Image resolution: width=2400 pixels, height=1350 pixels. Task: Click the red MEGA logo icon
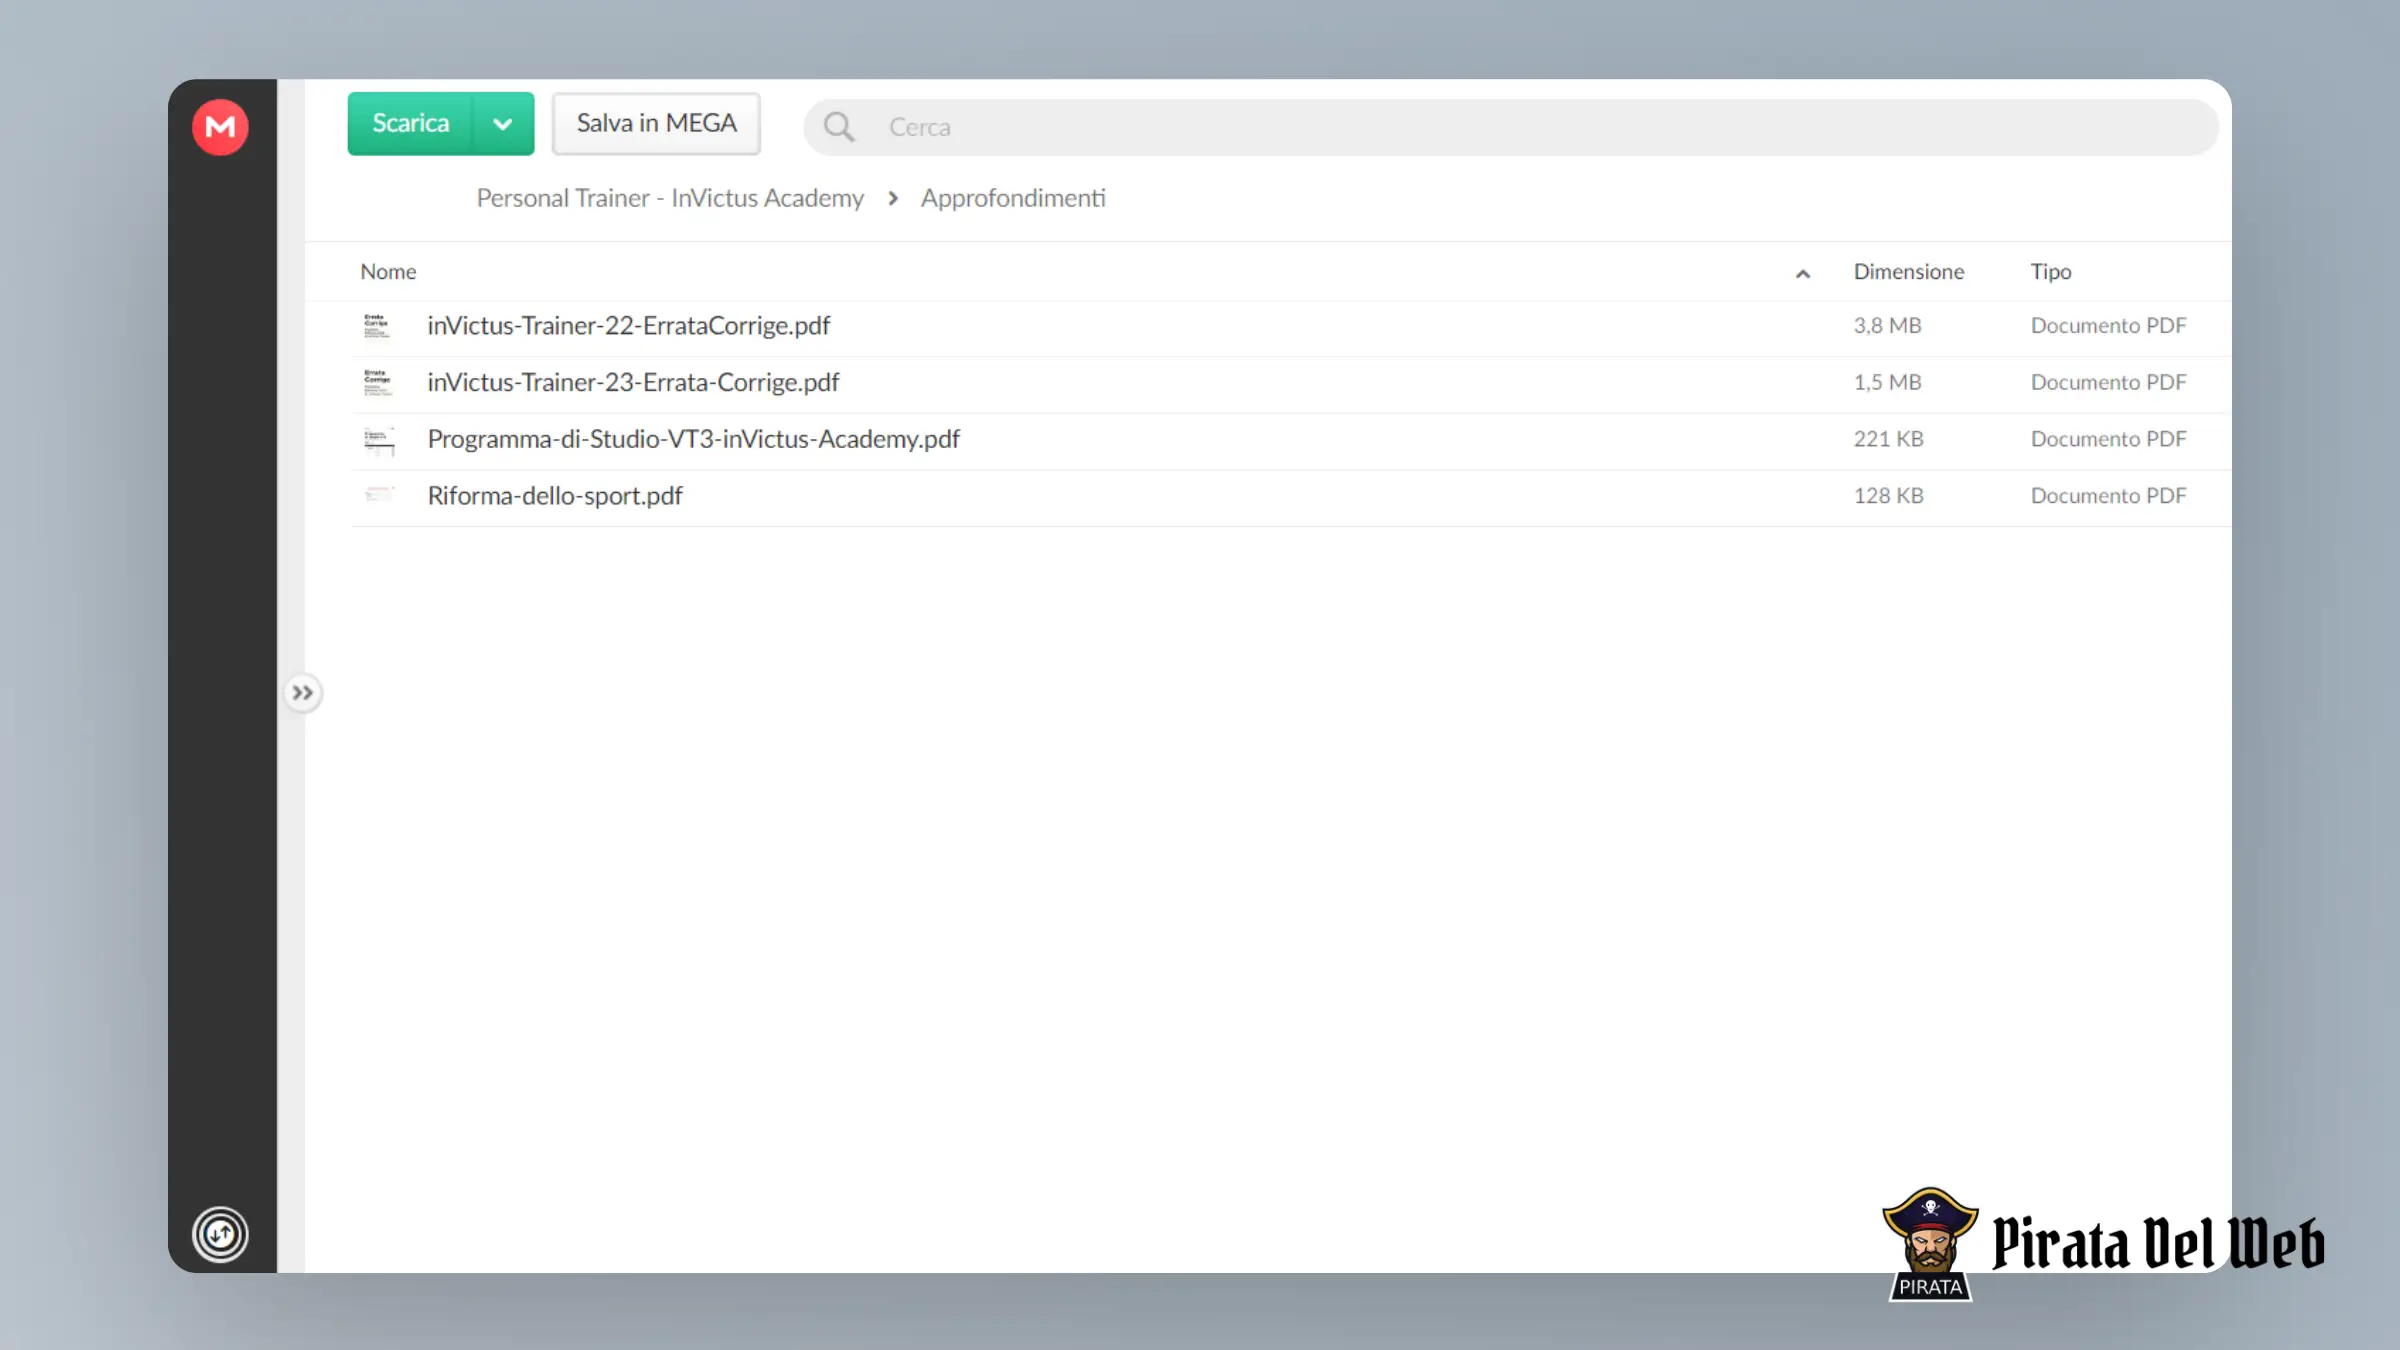coord(220,127)
